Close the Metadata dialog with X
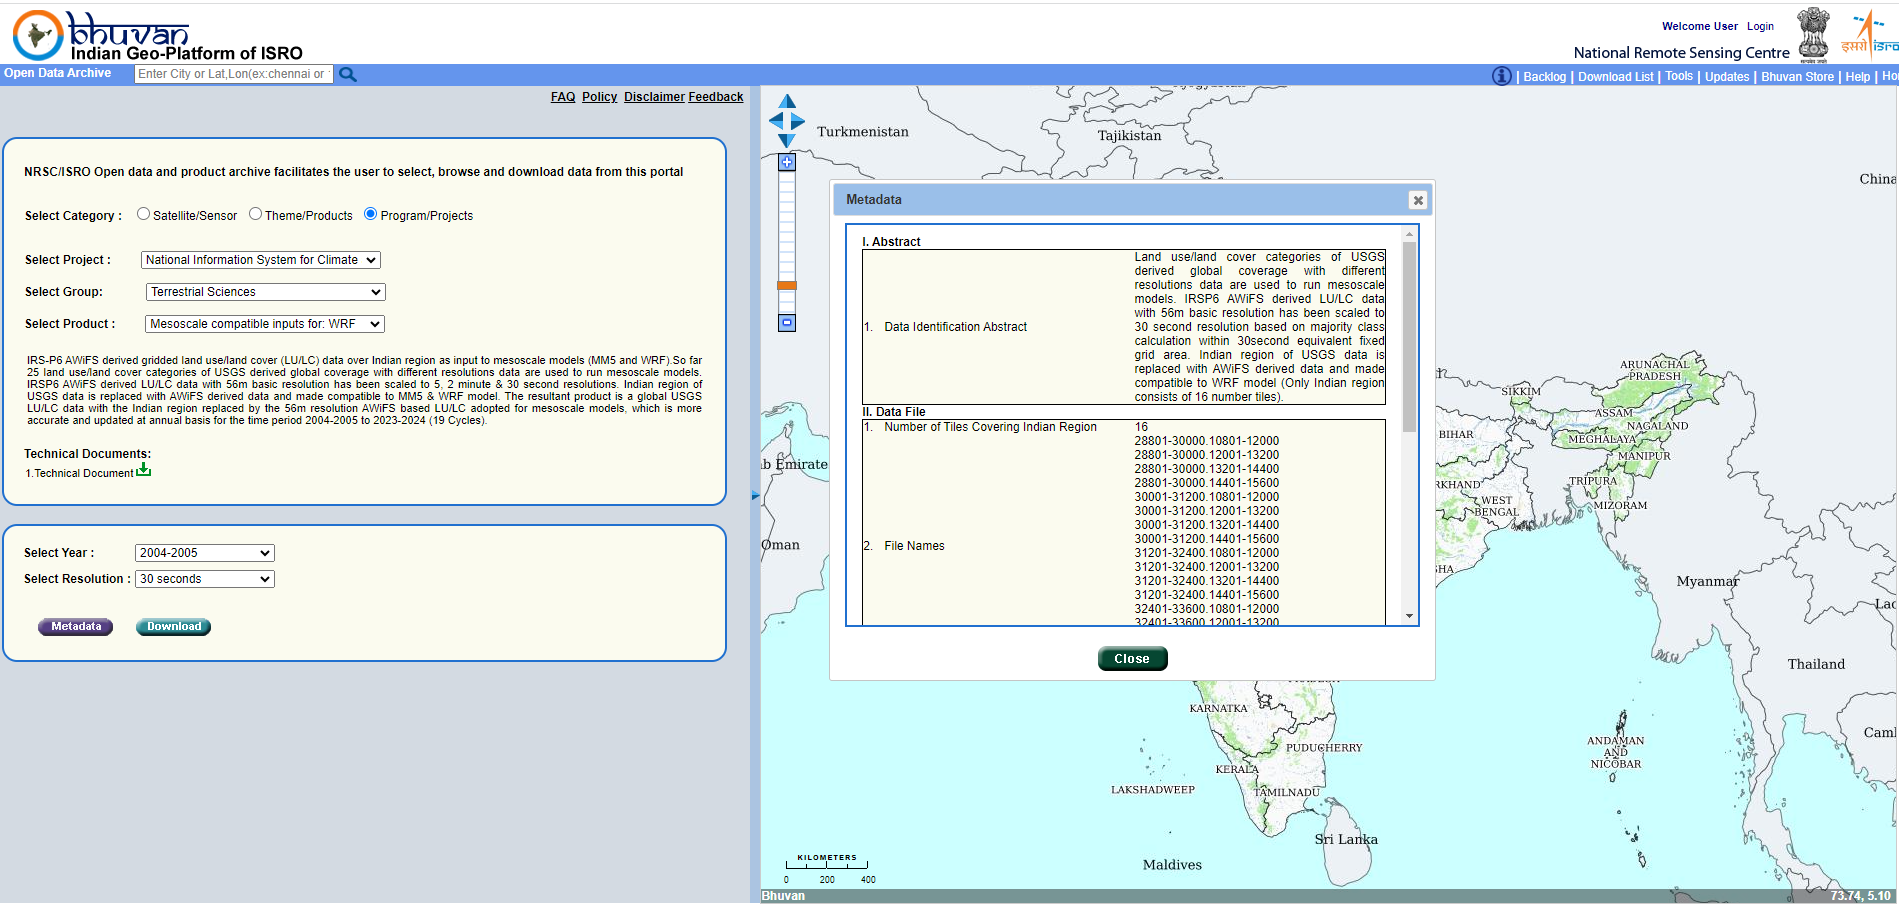The image size is (1899, 907). [x=1418, y=200]
